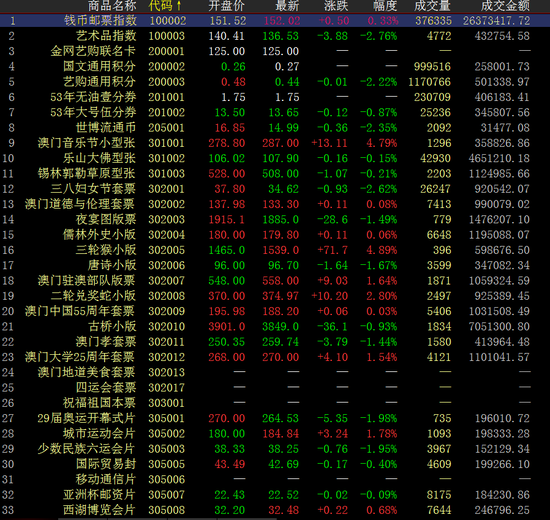Click opening price 1915.1
Viewport: 550px width, 520px height.
(x=227, y=220)
